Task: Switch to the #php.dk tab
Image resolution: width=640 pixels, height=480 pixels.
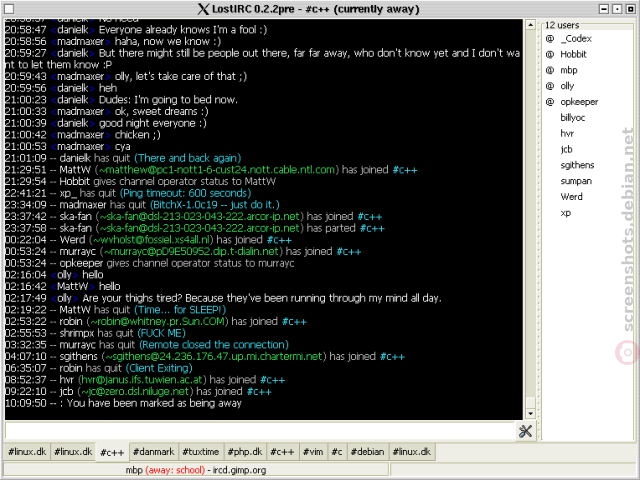Action: pos(245,452)
